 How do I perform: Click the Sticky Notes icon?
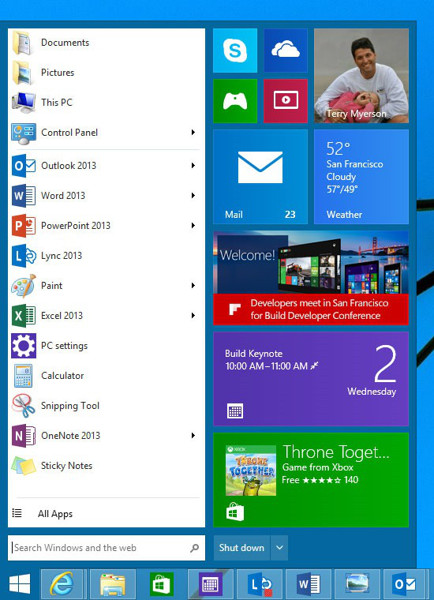[x=23, y=466]
